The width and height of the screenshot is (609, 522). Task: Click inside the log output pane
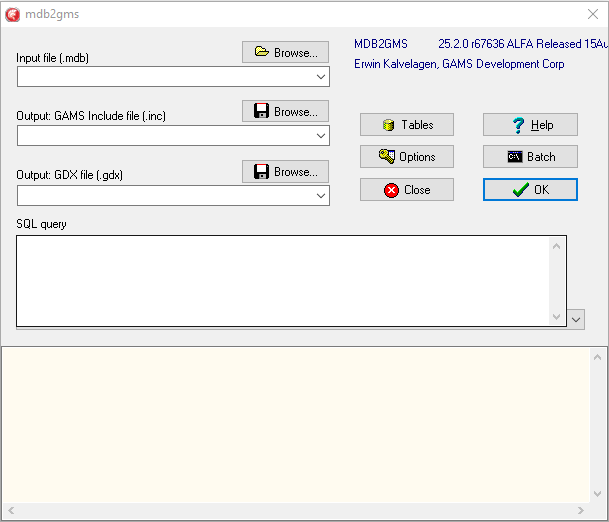(295, 425)
